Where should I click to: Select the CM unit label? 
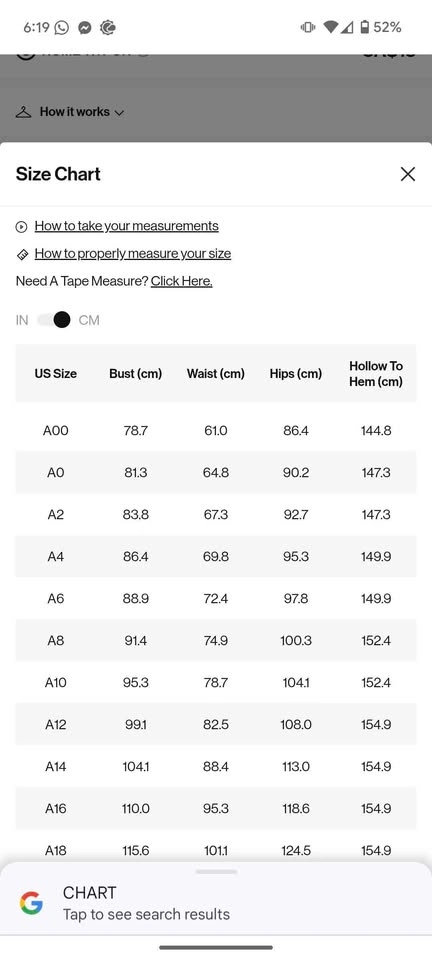click(x=89, y=320)
